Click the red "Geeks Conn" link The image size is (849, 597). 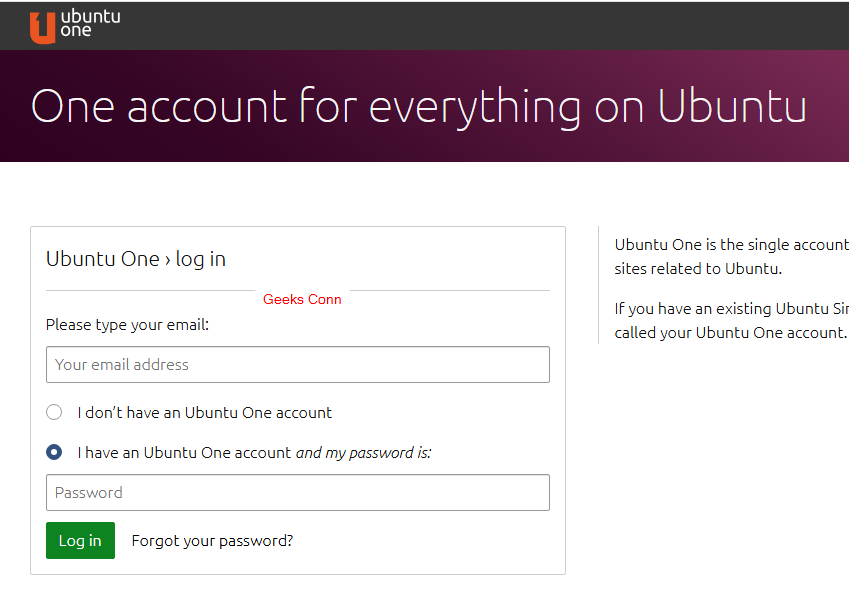pos(302,299)
